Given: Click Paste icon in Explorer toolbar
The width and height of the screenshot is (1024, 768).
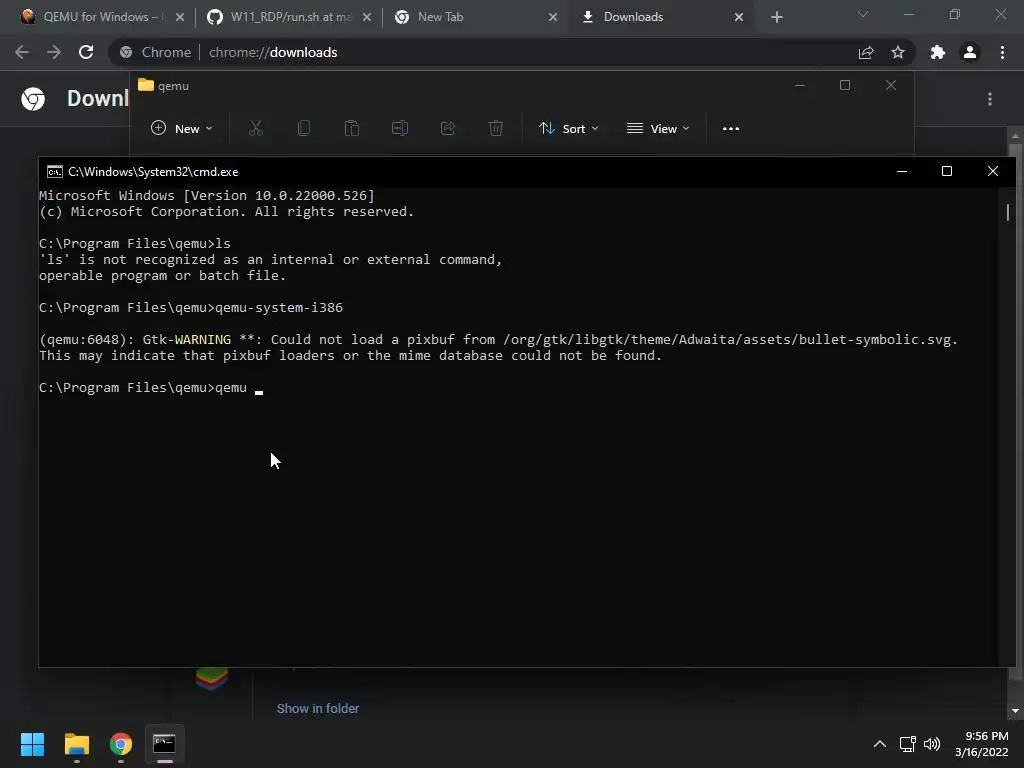Looking at the screenshot, I should pos(352,128).
